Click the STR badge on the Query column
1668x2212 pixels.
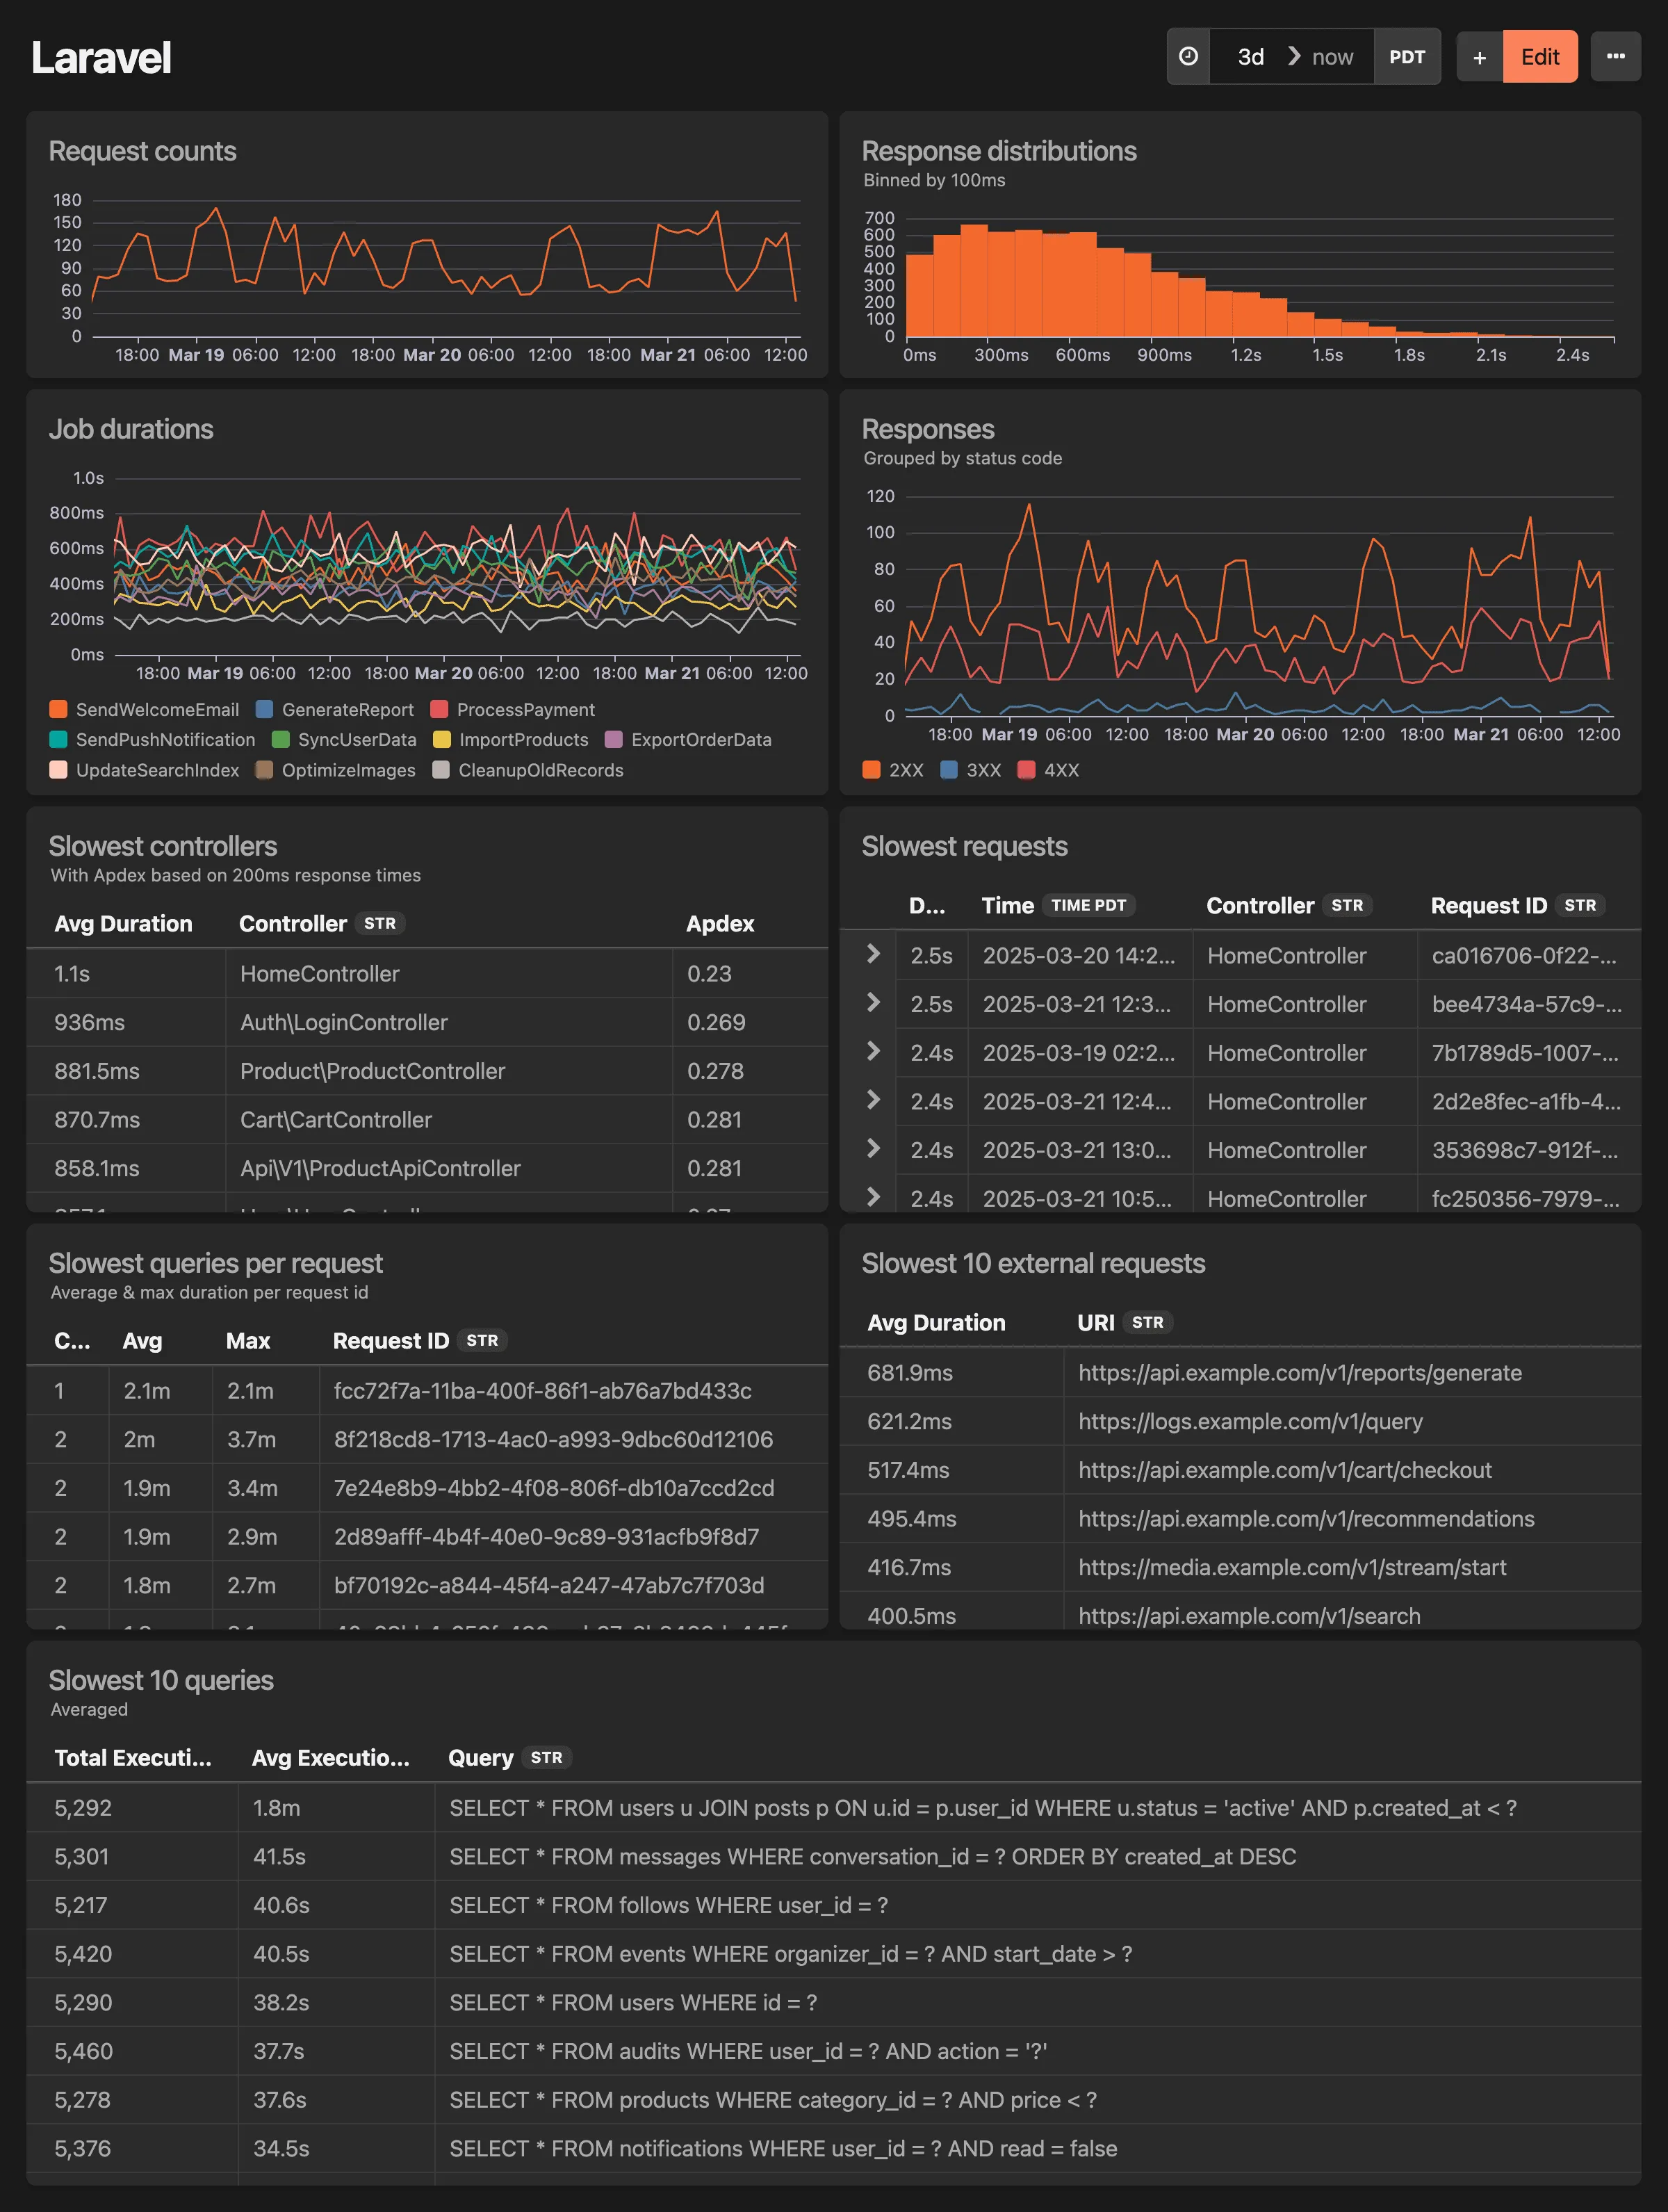point(546,1757)
